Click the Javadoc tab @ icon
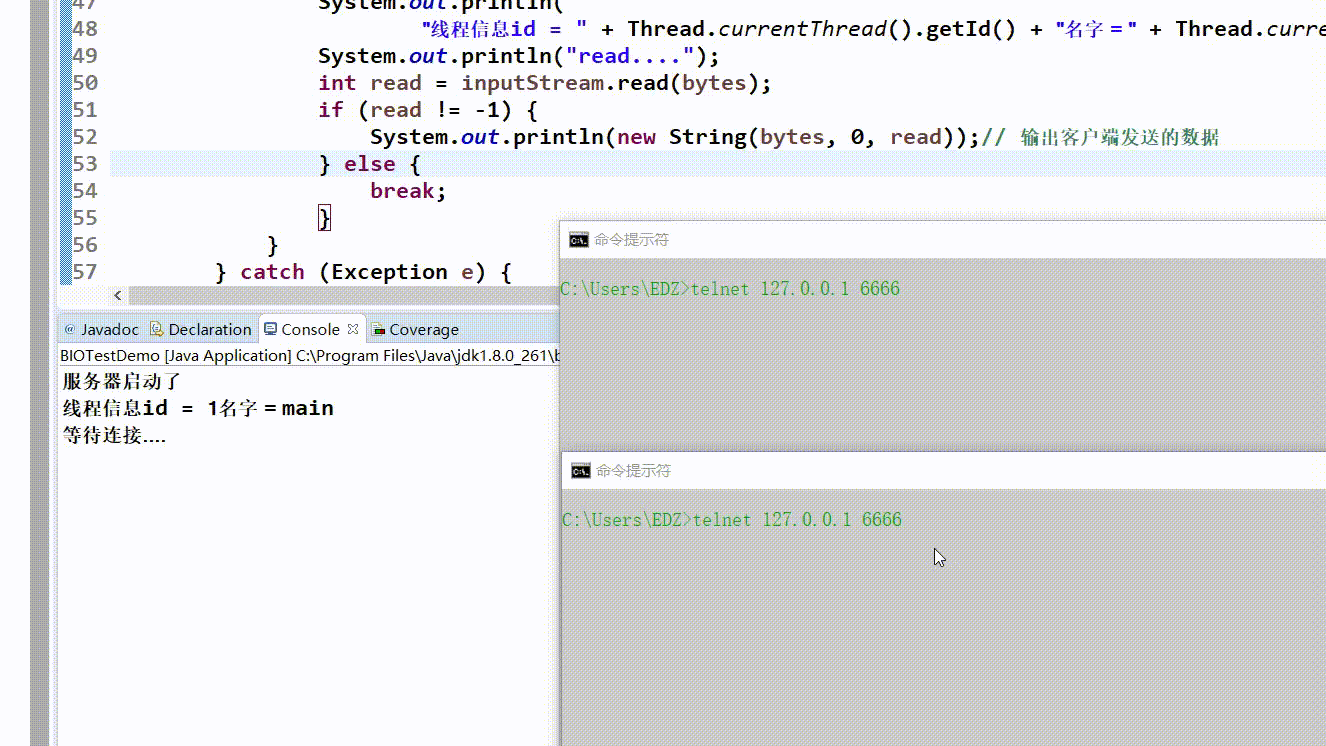Image resolution: width=1326 pixels, height=746 pixels. point(70,329)
